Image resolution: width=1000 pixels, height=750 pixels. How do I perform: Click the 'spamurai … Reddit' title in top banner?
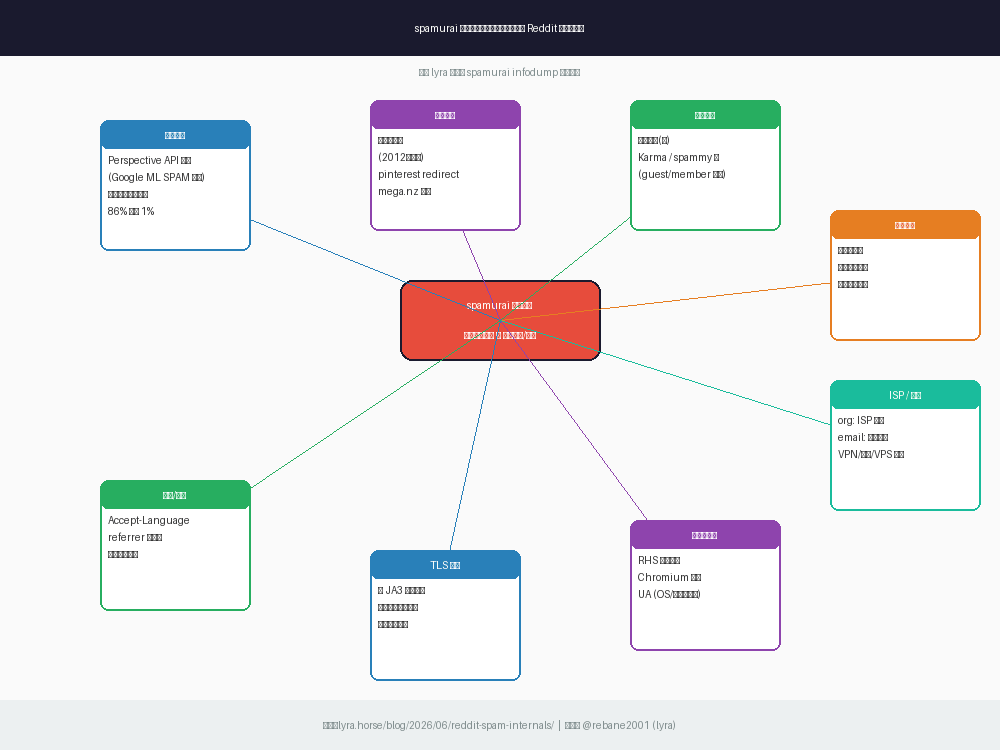tap(499, 28)
